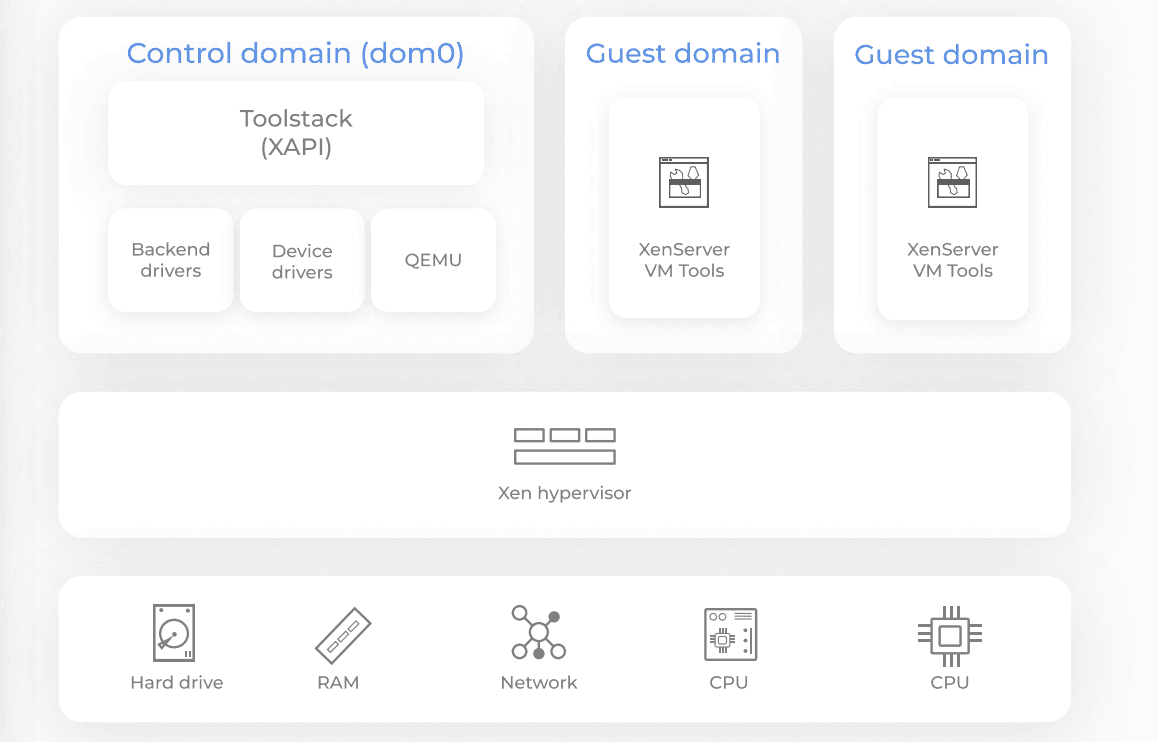Click the Device drivers block
This screenshot has width=1158, height=742.
pyautogui.click(x=302, y=261)
